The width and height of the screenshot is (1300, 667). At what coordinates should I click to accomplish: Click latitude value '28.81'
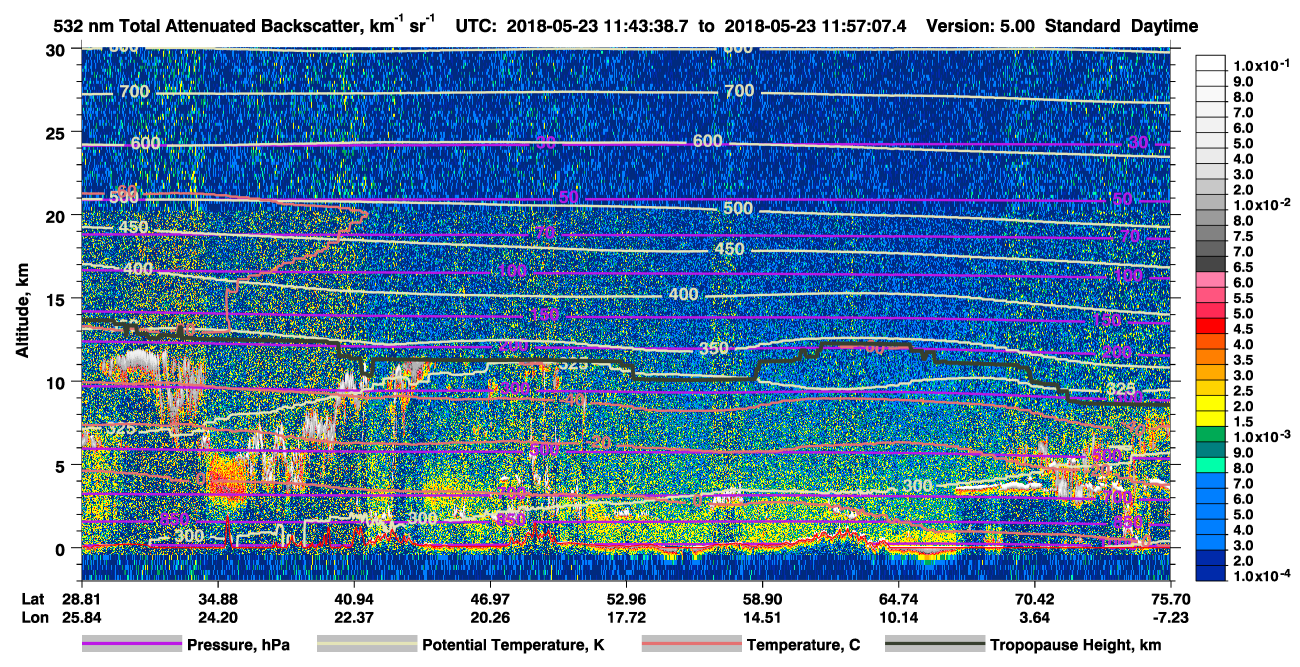(83, 598)
